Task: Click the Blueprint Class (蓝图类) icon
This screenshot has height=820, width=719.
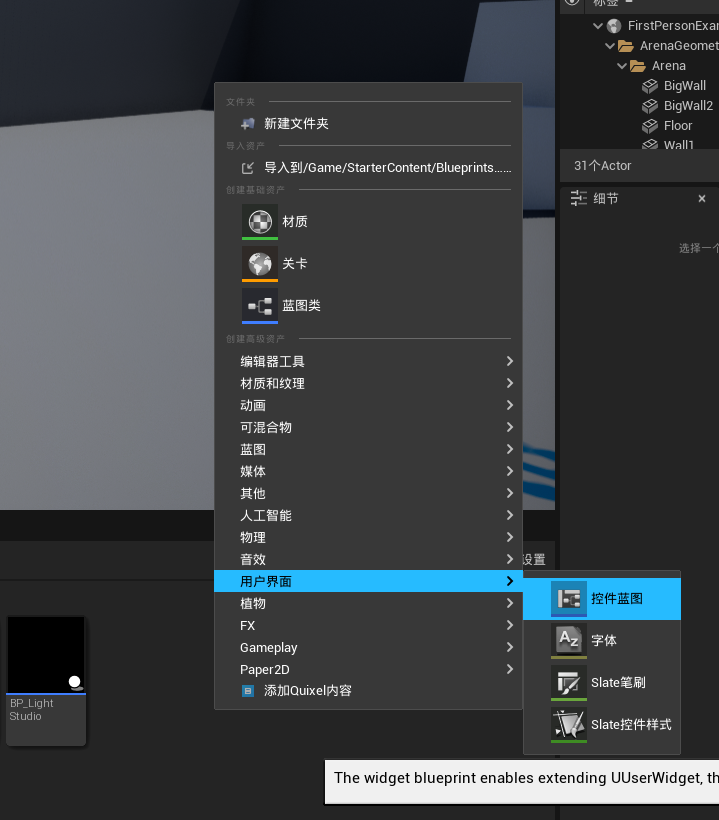Action: coord(259,306)
